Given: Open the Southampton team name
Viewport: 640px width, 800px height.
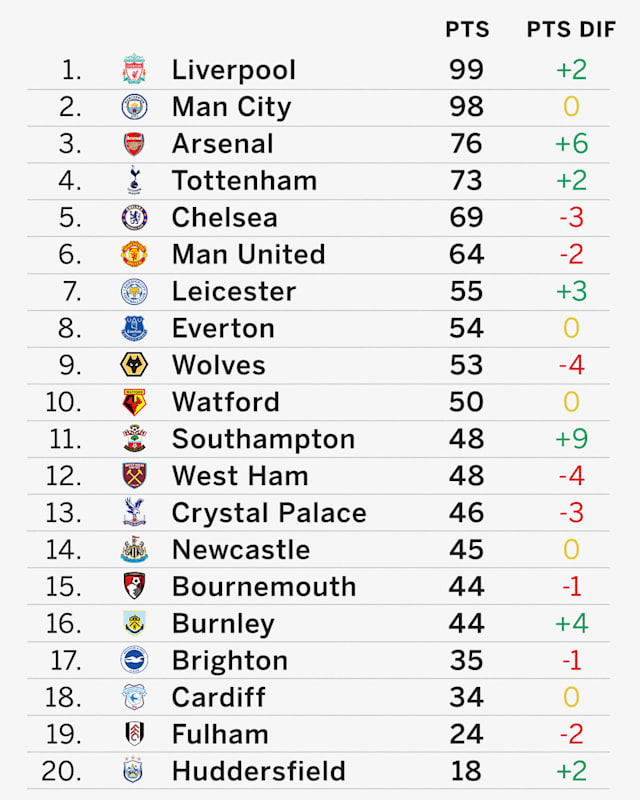Looking at the screenshot, I should (x=263, y=439).
